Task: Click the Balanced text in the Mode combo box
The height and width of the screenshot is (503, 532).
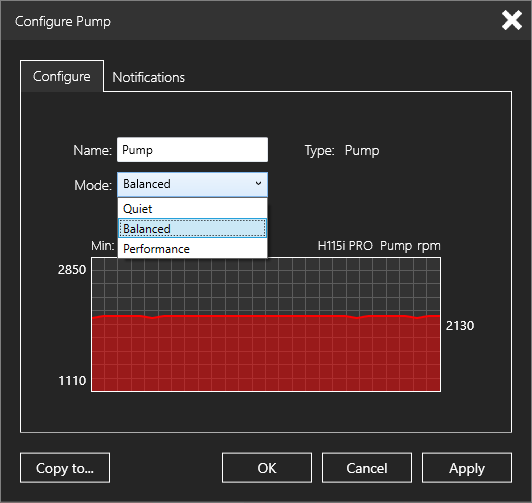Action: pos(147,184)
